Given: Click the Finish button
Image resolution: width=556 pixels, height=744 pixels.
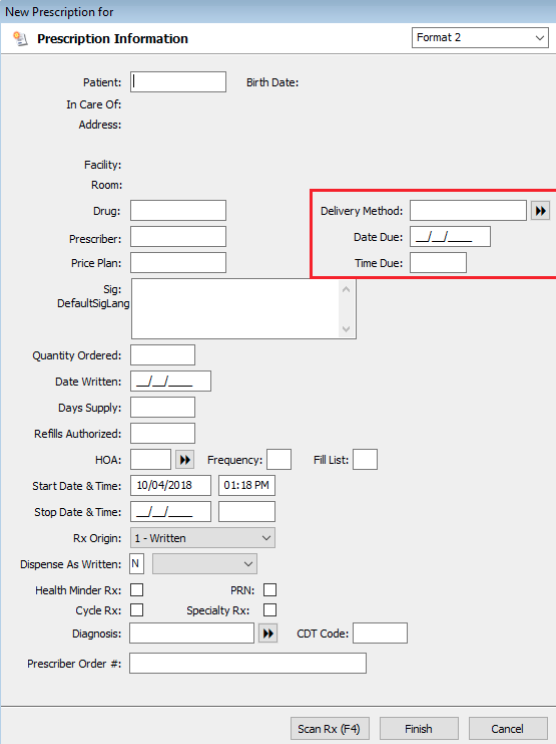Looking at the screenshot, I should point(419,729).
